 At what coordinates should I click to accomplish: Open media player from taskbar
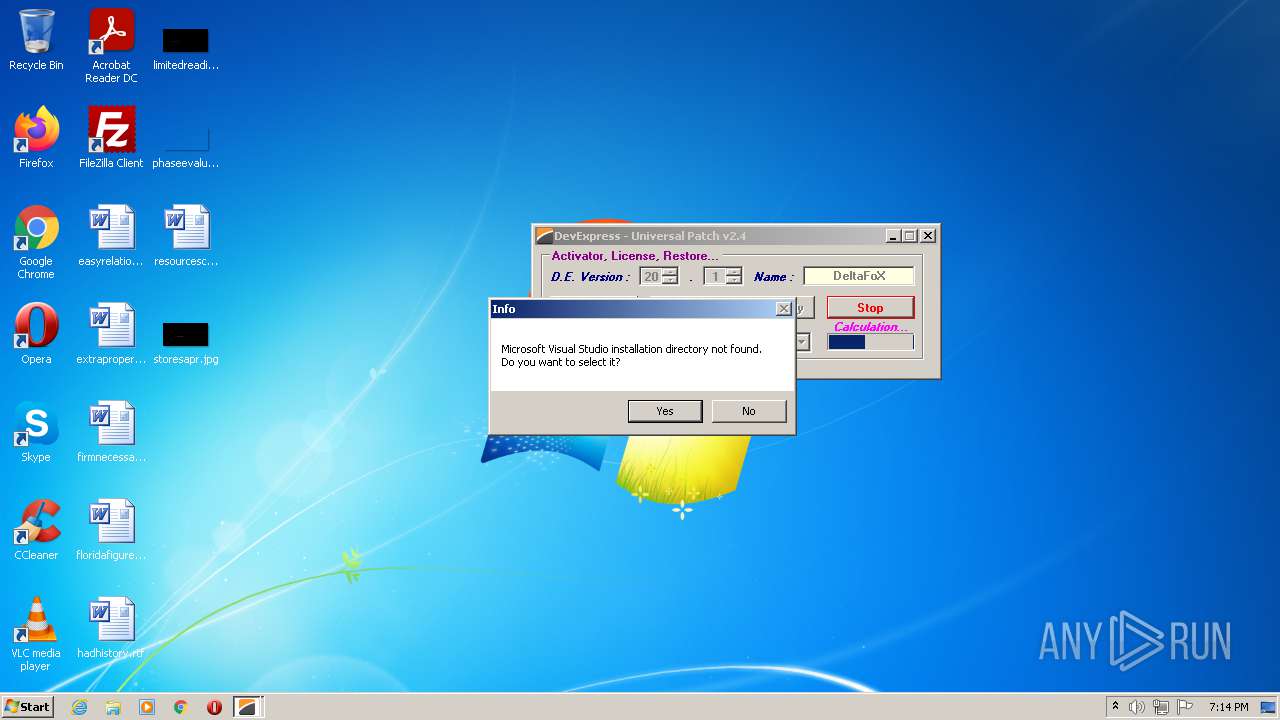coord(147,707)
